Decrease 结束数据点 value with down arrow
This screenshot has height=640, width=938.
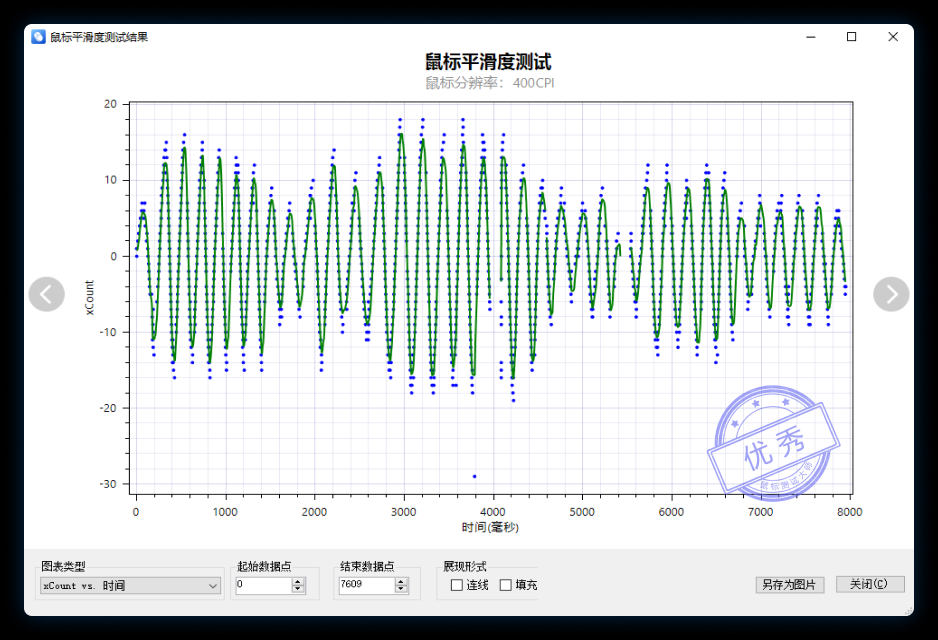401,589
